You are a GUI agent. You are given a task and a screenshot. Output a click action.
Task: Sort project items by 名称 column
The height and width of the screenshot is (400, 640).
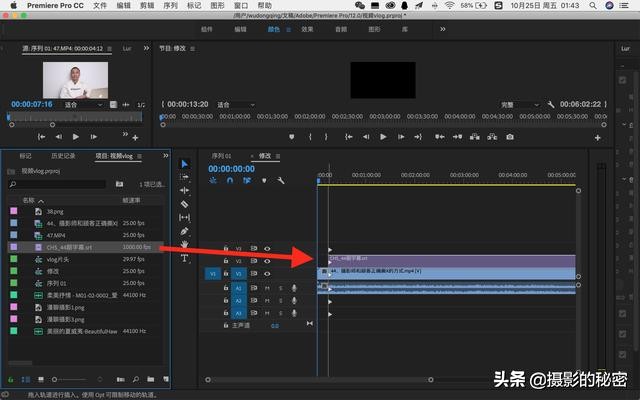pyautogui.click(x=29, y=200)
